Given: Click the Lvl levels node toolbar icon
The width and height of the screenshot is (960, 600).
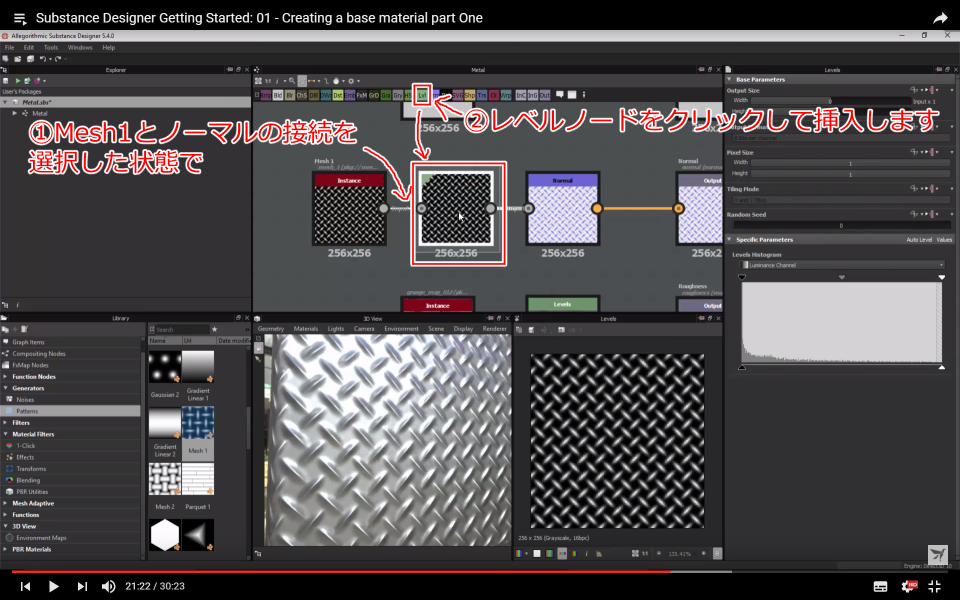Looking at the screenshot, I should [422, 95].
